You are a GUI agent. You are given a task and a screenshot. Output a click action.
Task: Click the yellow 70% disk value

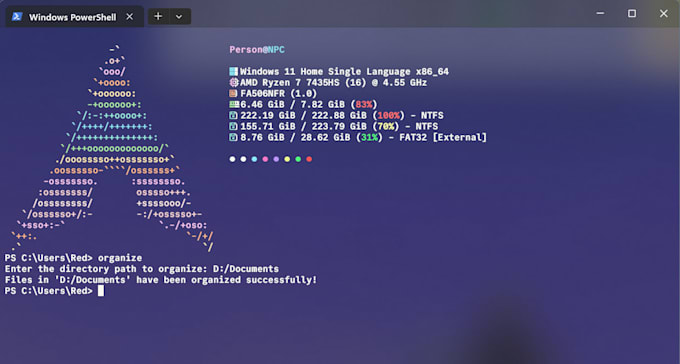point(386,126)
